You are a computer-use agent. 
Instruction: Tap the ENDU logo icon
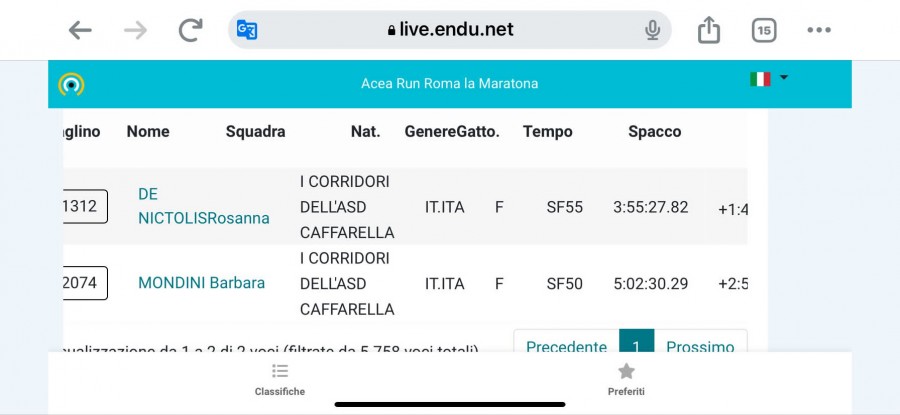click(x=71, y=84)
